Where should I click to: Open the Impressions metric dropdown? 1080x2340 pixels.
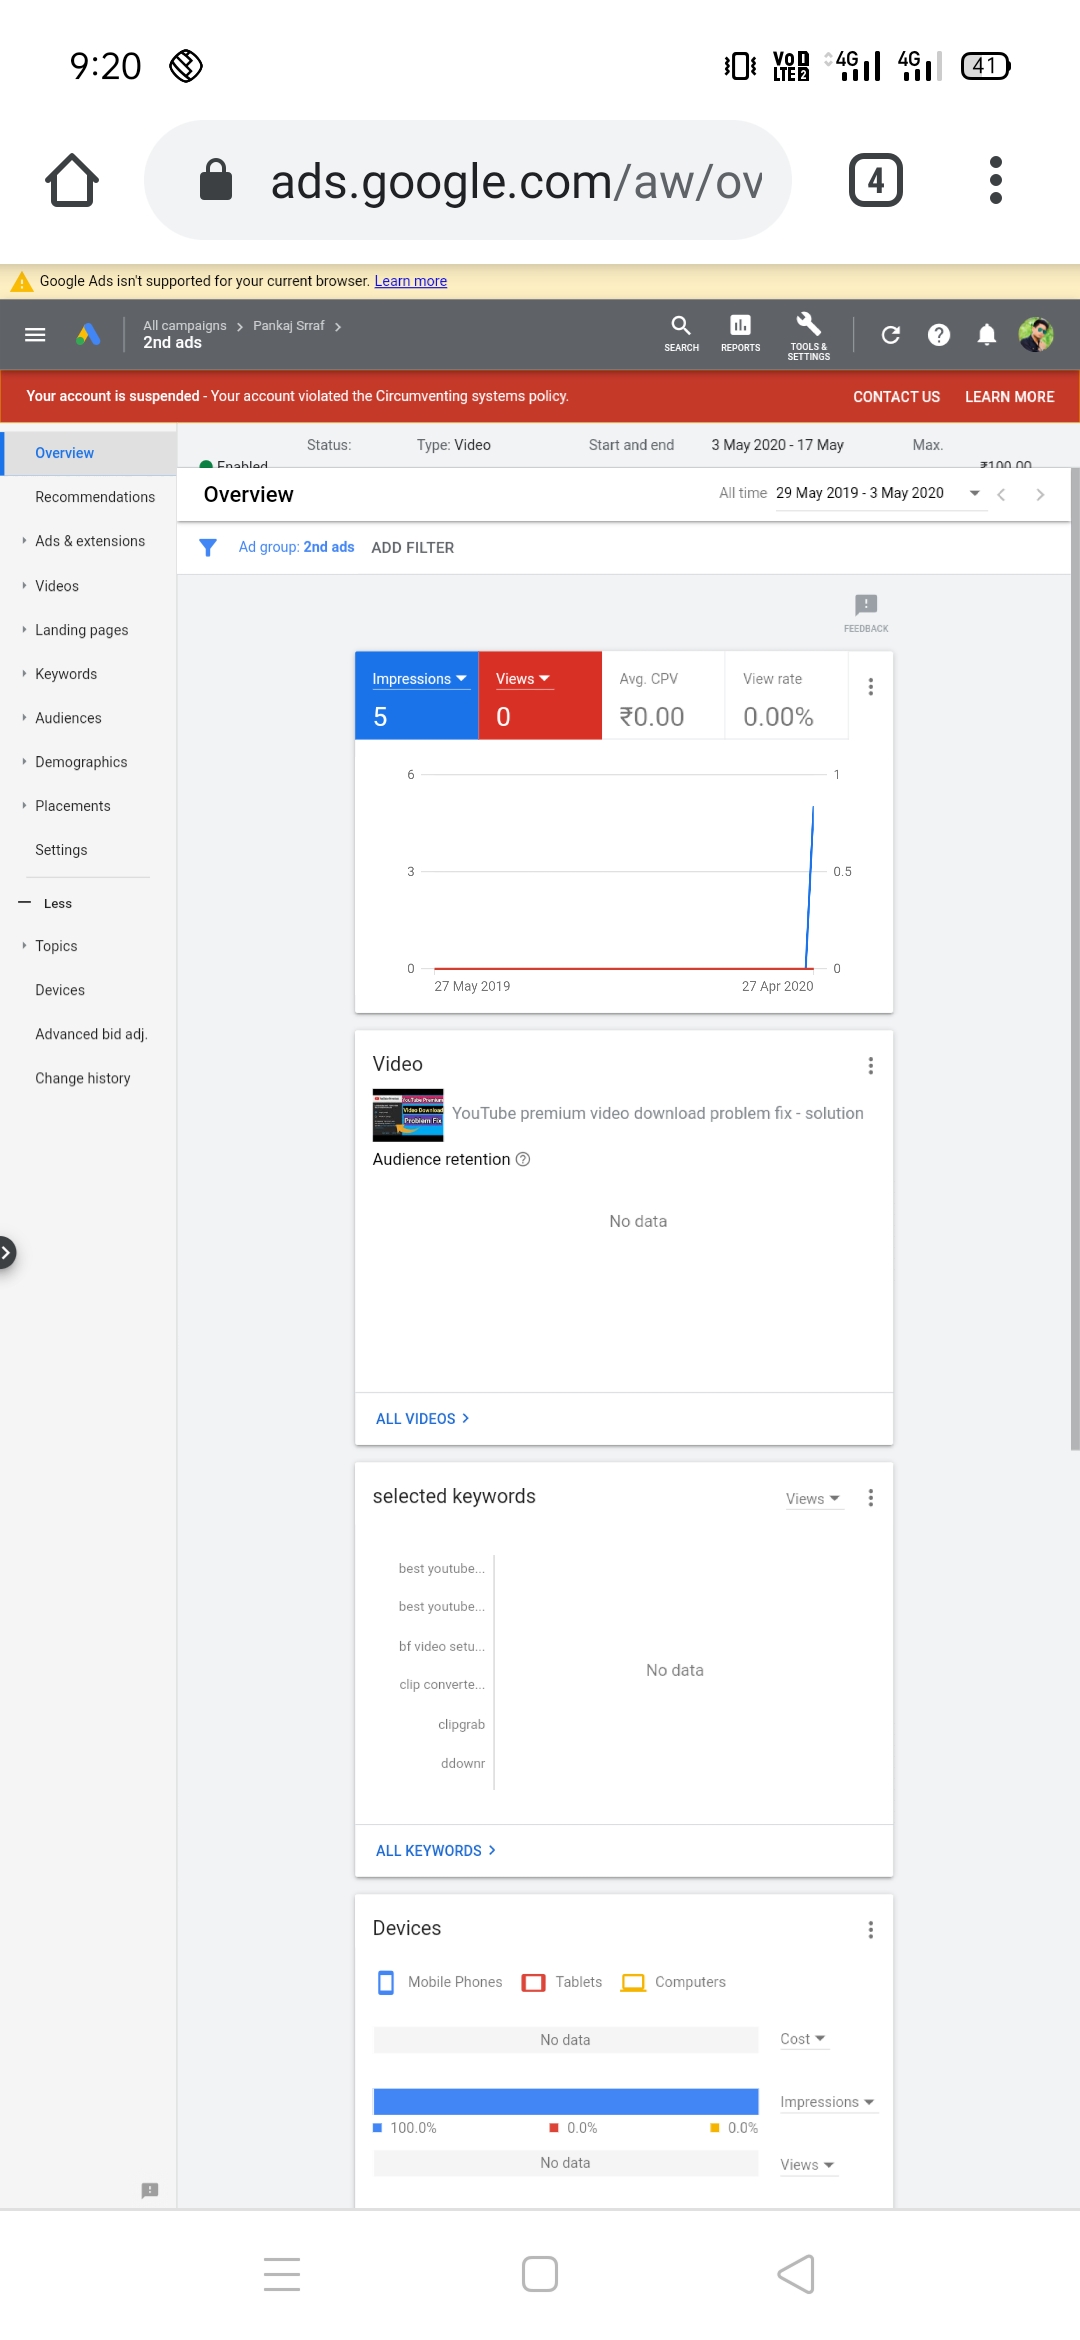click(x=420, y=679)
